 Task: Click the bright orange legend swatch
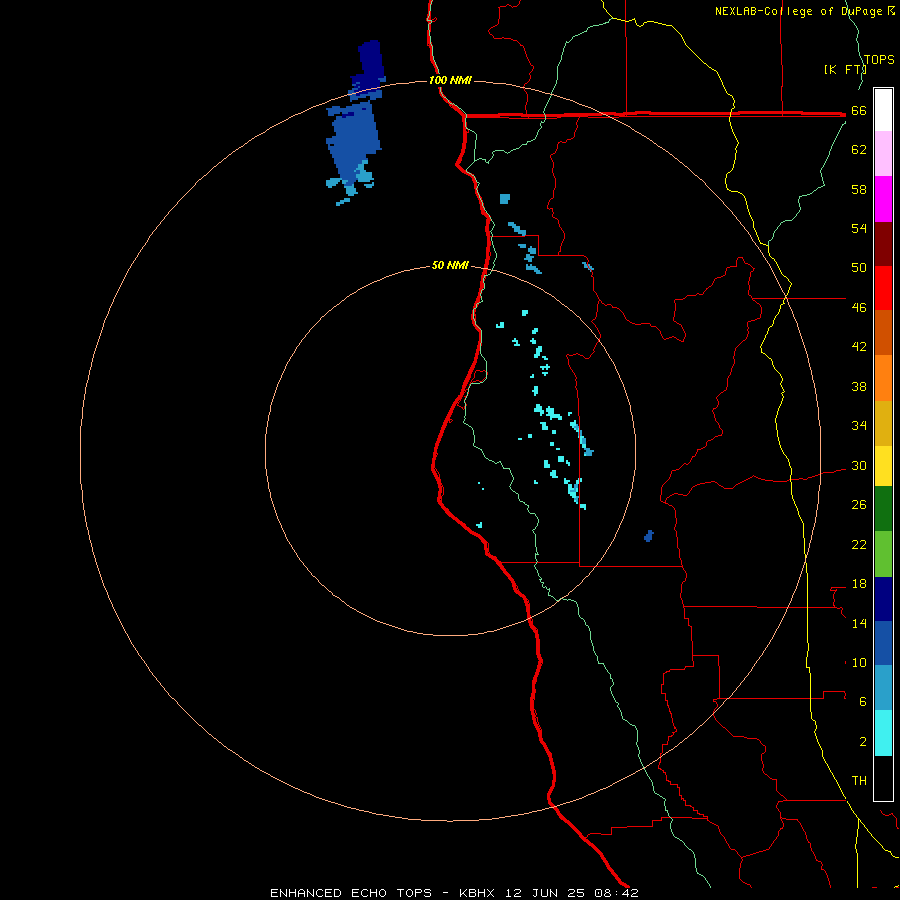tap(883, 378)
